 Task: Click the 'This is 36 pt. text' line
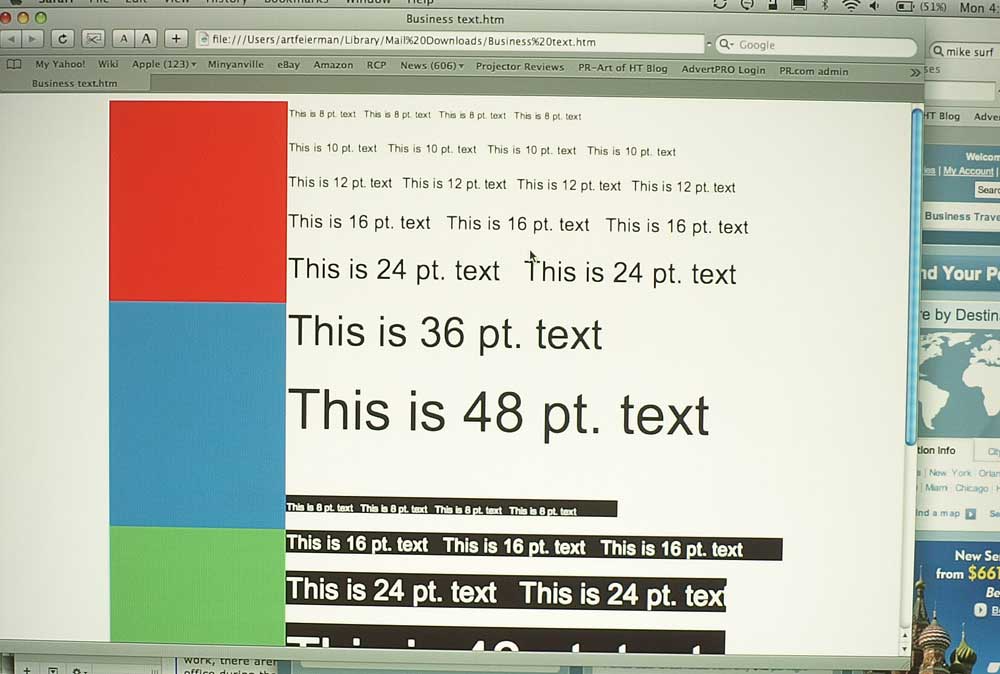coord(445,333)
